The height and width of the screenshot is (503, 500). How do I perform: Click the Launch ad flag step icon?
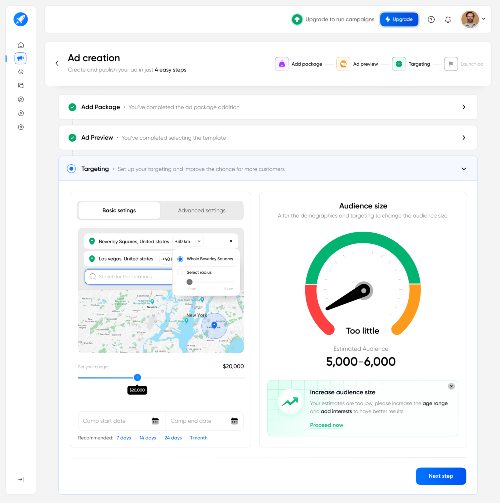tap(451, 64)
